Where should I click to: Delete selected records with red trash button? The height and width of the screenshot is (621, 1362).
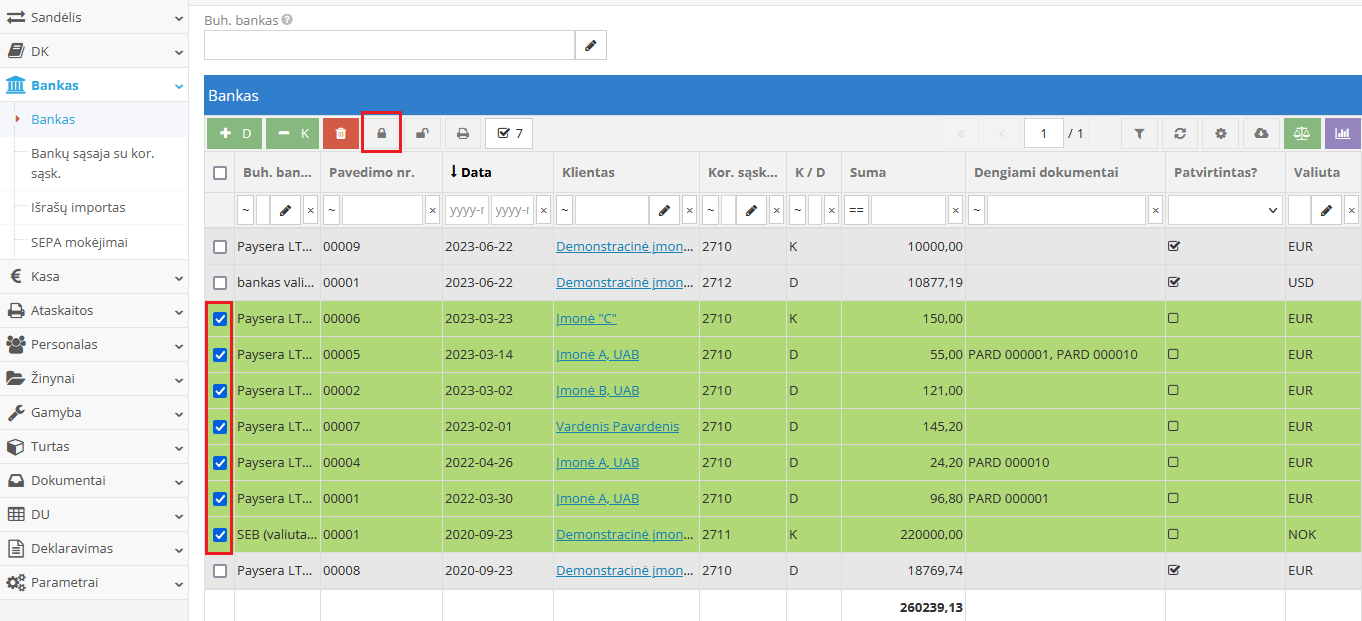pos(340,133)
